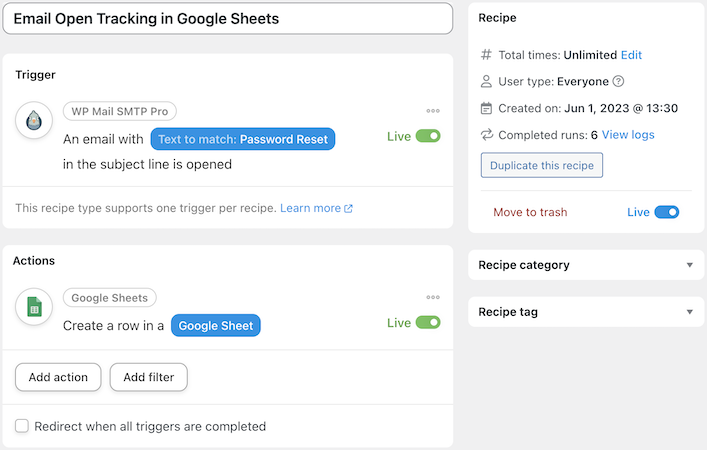Screen dimensions: 707x450
Task: Click the Trigger section heading
Action: click(35, 75)
